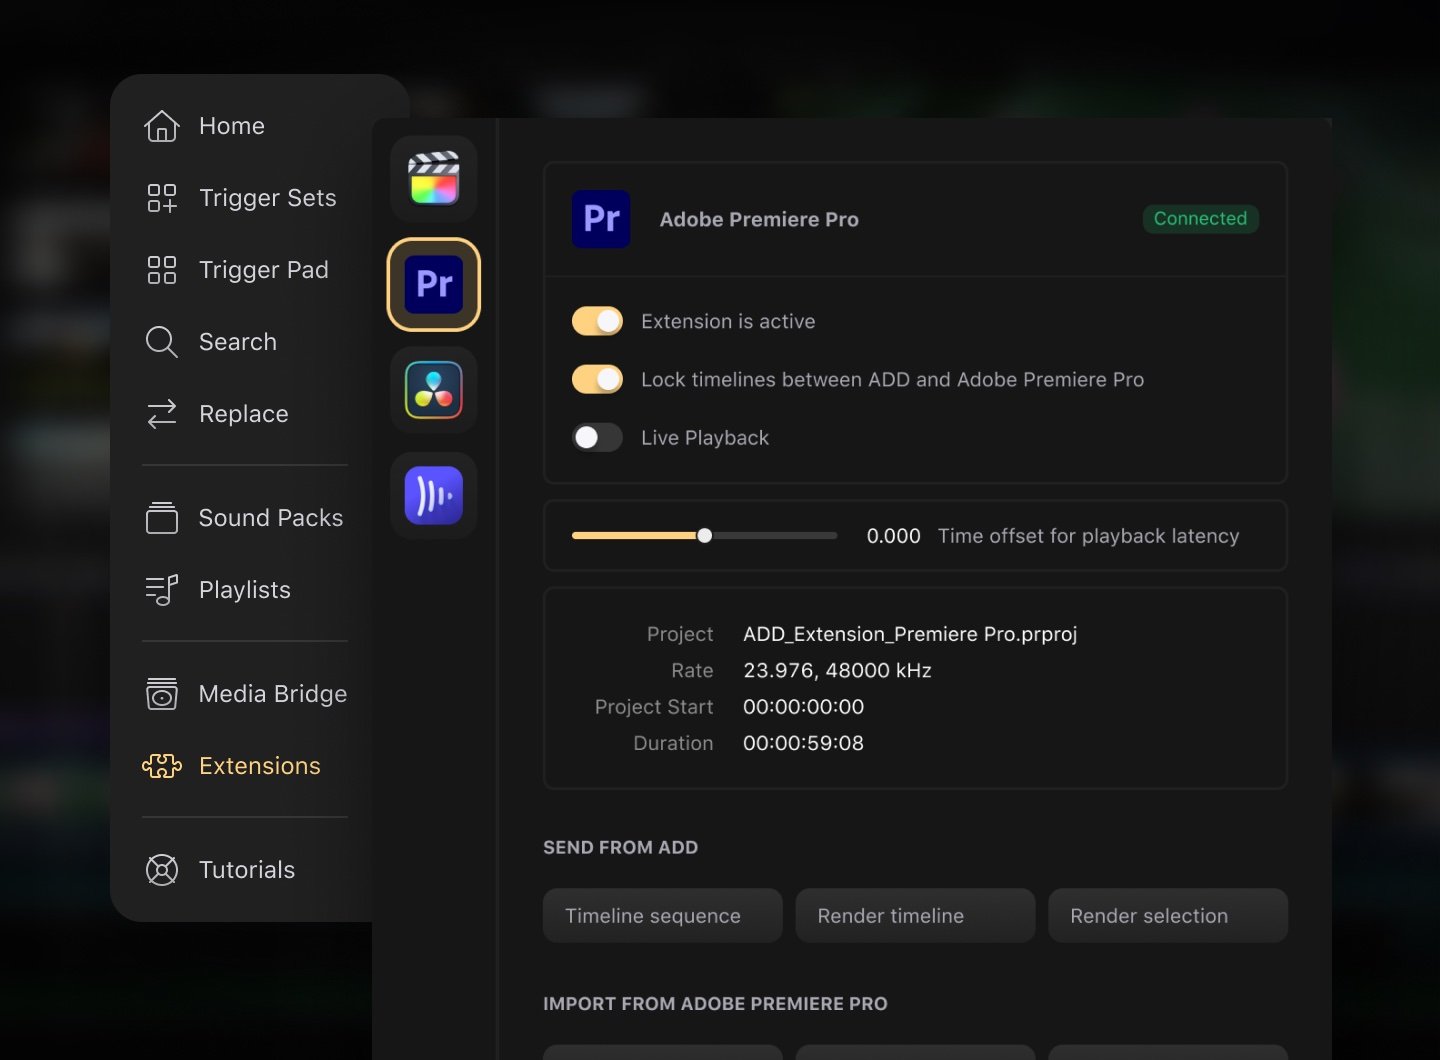Click the playback latency slider handle
This screenshot has width=1440, height=1060.
705,536
